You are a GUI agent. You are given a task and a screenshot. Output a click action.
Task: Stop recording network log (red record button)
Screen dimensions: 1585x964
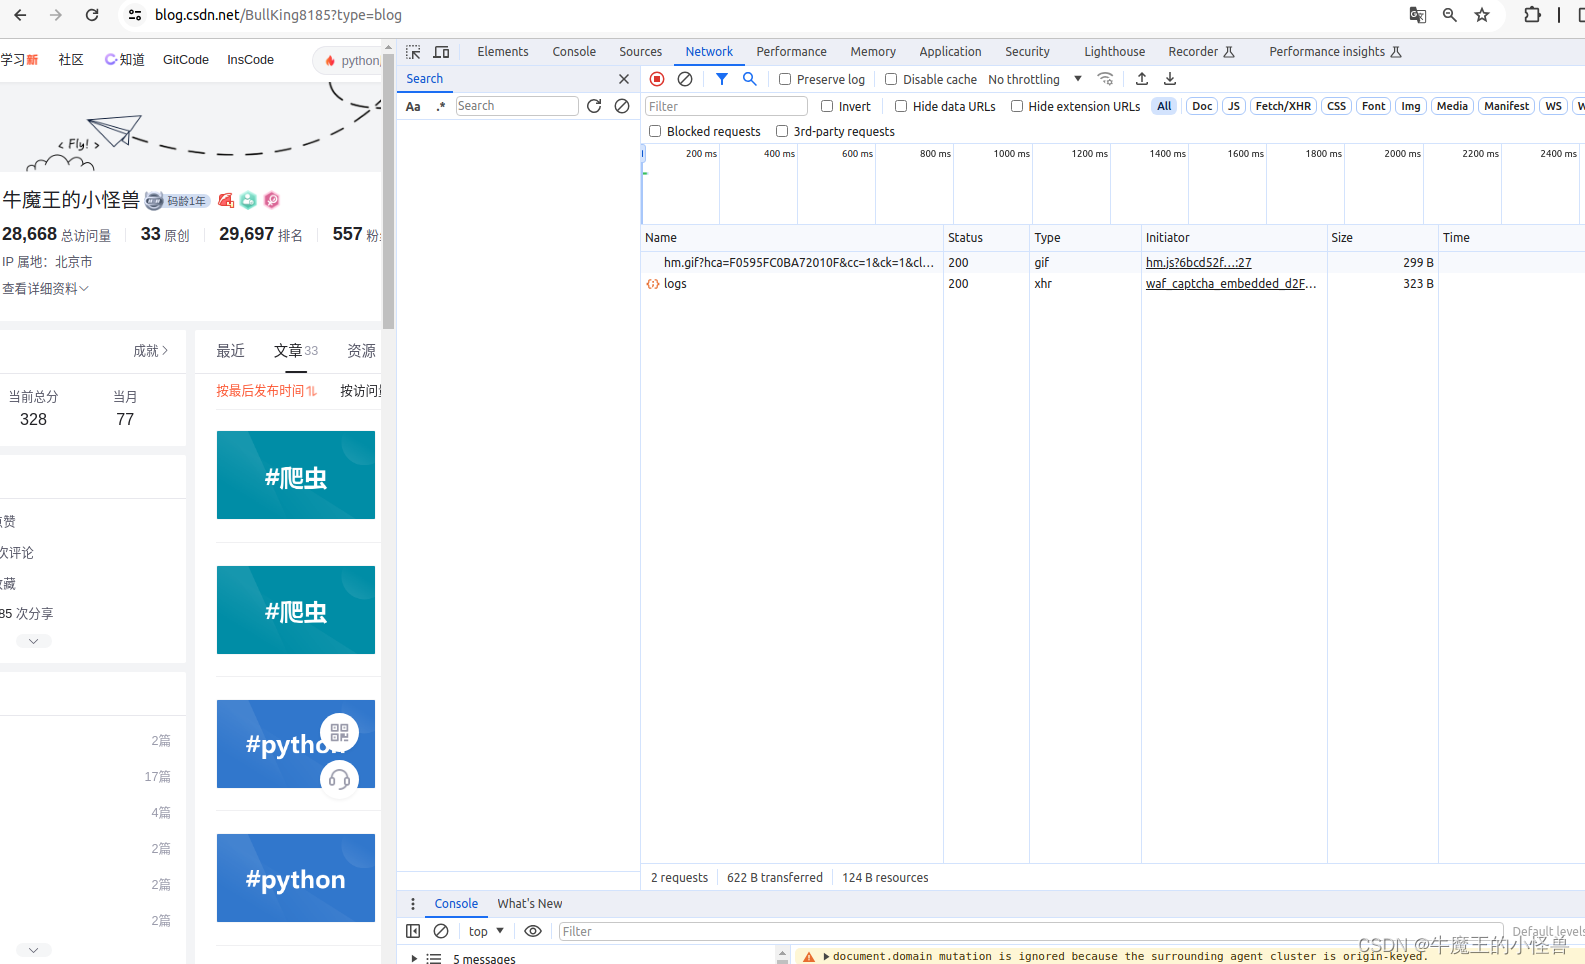[x=657, y=79]
